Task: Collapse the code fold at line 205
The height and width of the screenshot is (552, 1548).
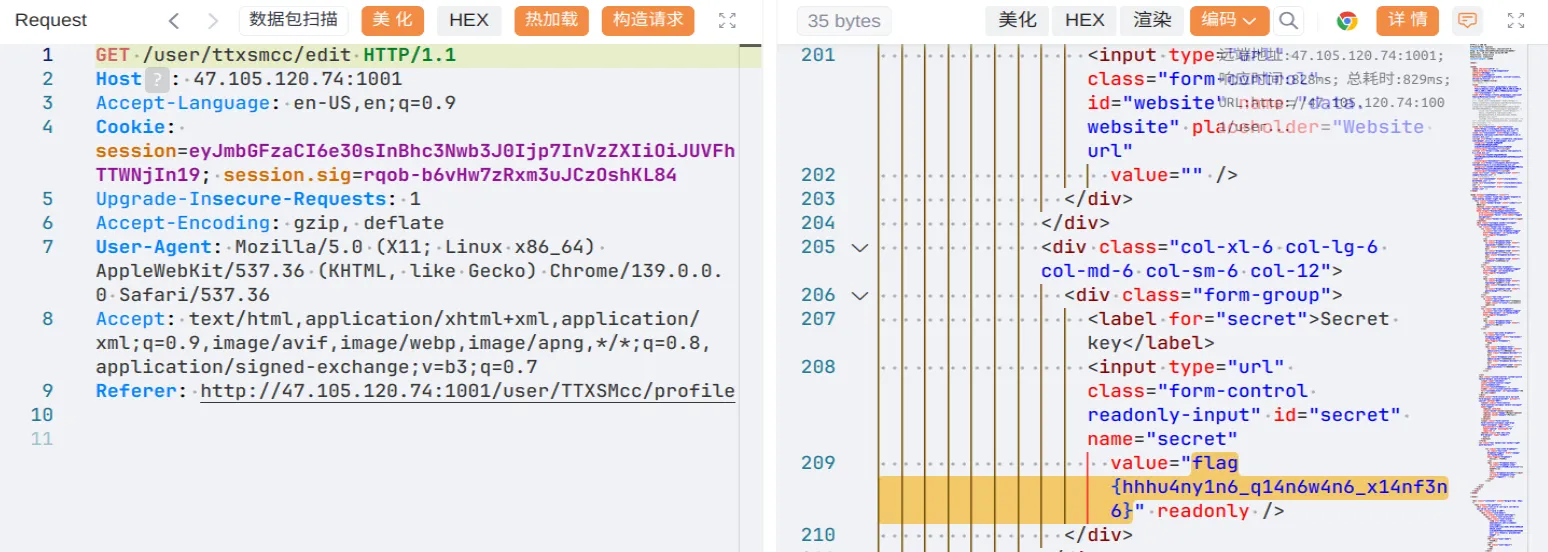Action: click(859, 247)
